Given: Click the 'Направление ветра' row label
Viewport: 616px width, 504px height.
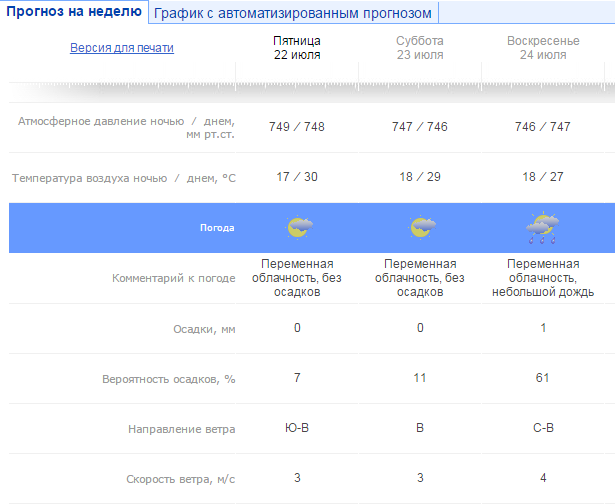Looking at the screenshot, I should tap(181, 430).
